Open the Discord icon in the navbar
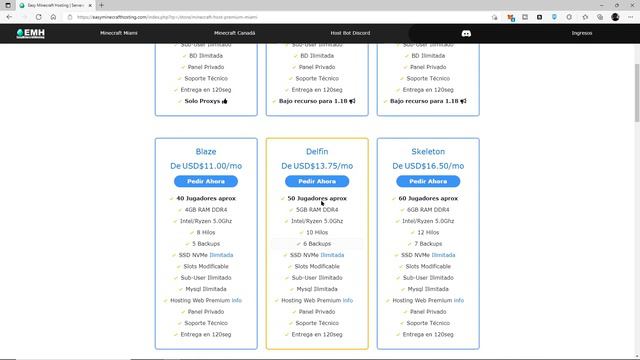 (466, 33)
